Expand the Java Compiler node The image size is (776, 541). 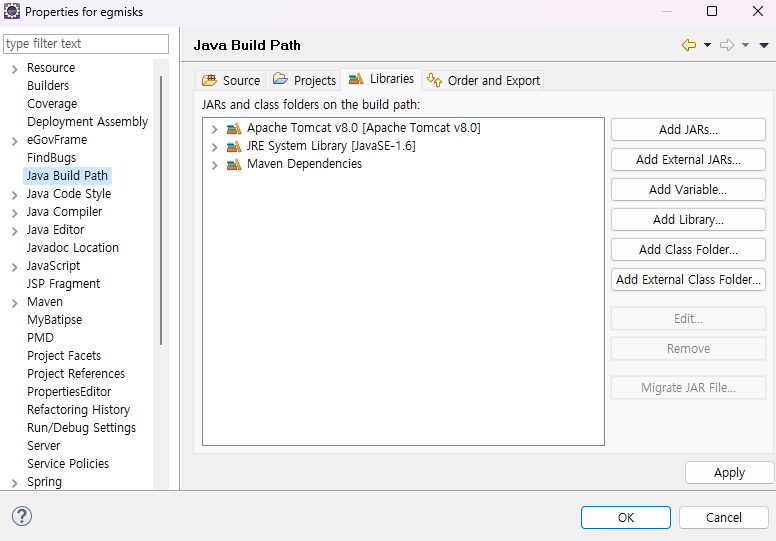pyautogui.click(x=14, y=213)
